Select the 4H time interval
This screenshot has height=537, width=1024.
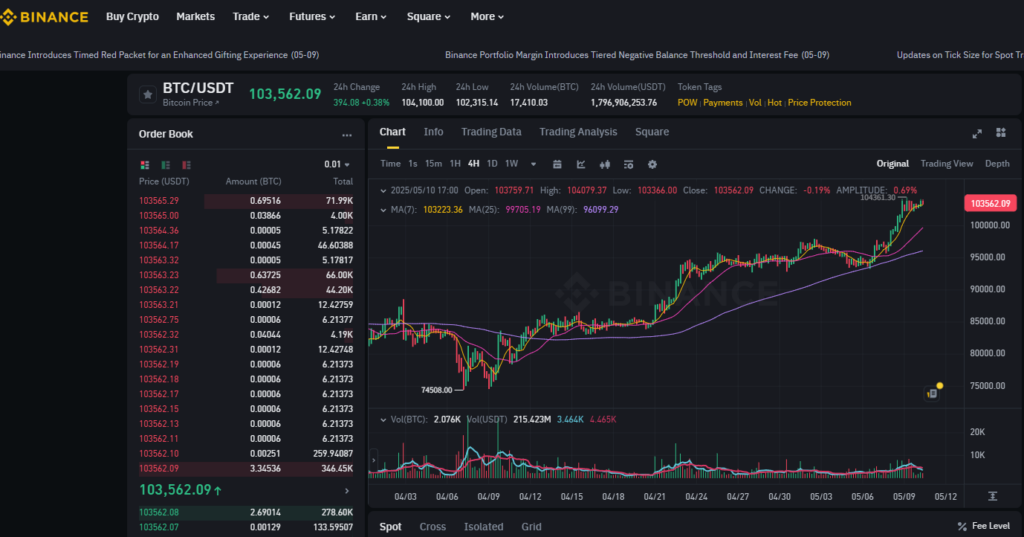(473, 164)
